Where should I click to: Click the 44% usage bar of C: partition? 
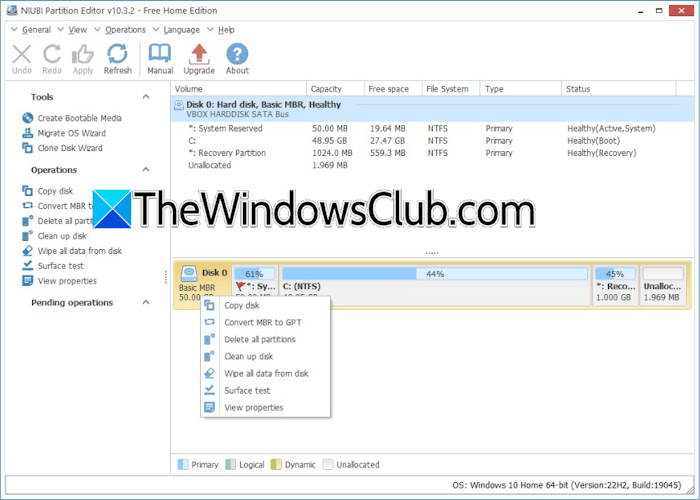pyautogui.click(x=435, y=274)
